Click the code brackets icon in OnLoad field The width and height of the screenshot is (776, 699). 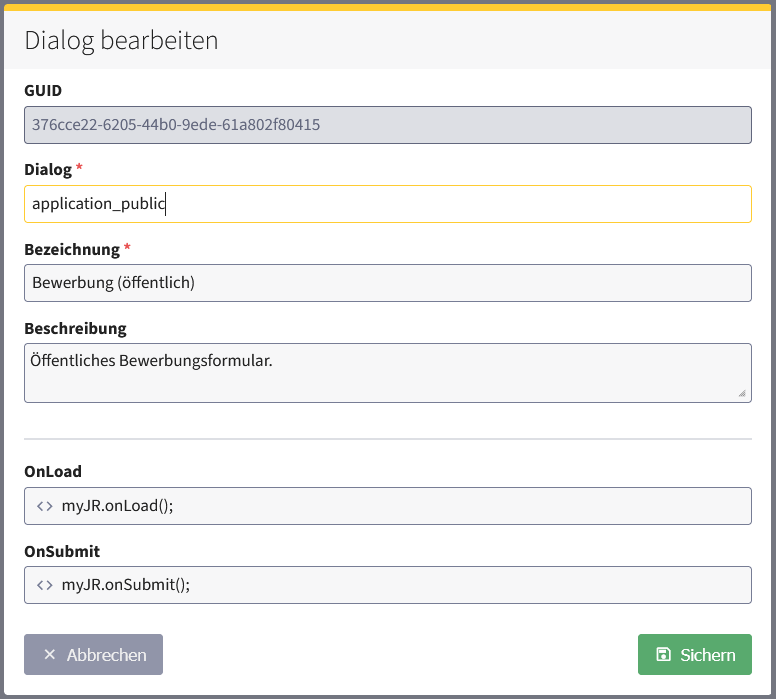click(x=45, y=506)
